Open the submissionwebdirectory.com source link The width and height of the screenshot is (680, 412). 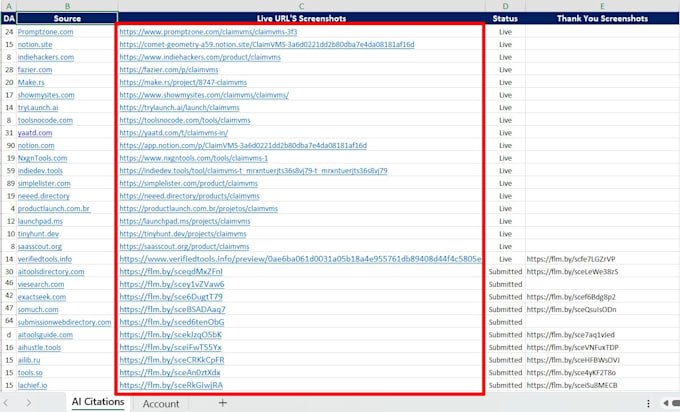pyautogui.click(x=64, y=322)
